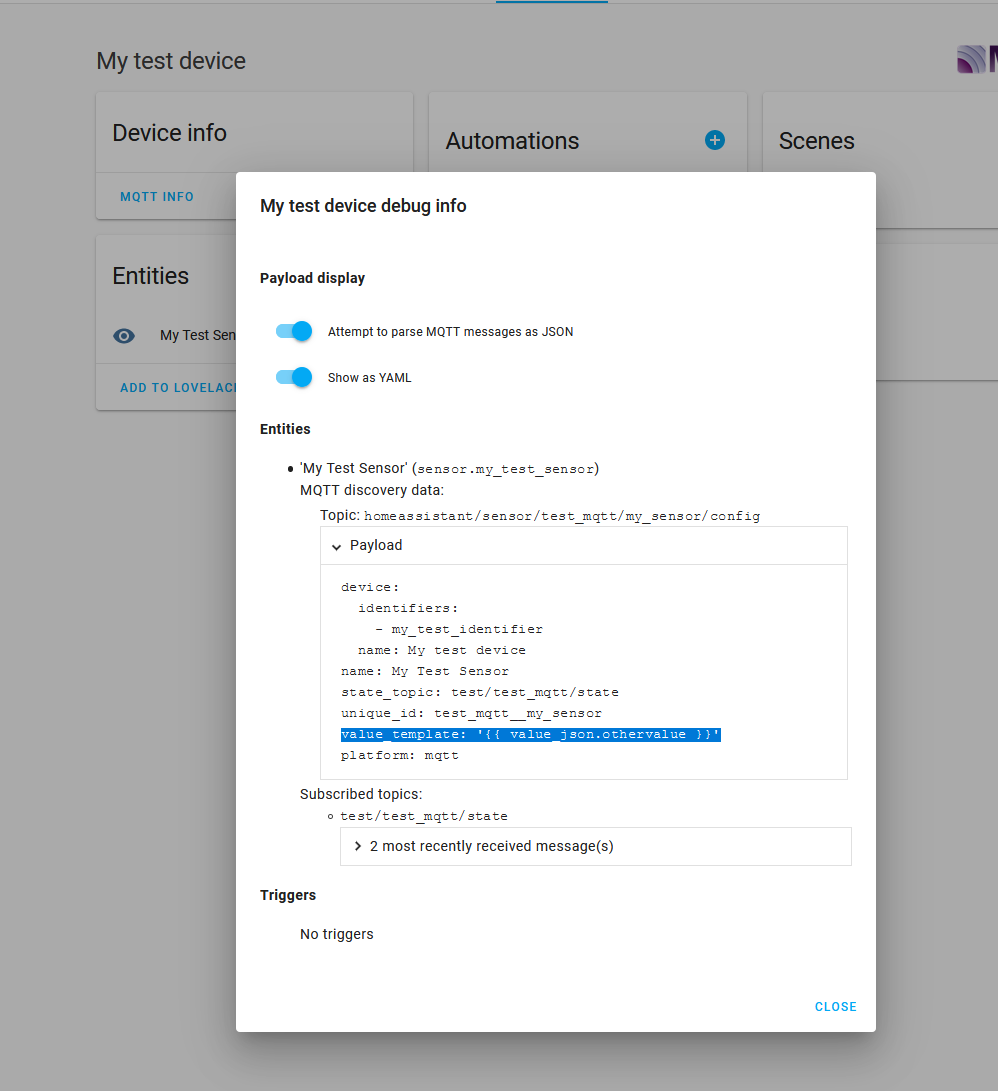Collapse the Payload section chevron

[337, 546]
